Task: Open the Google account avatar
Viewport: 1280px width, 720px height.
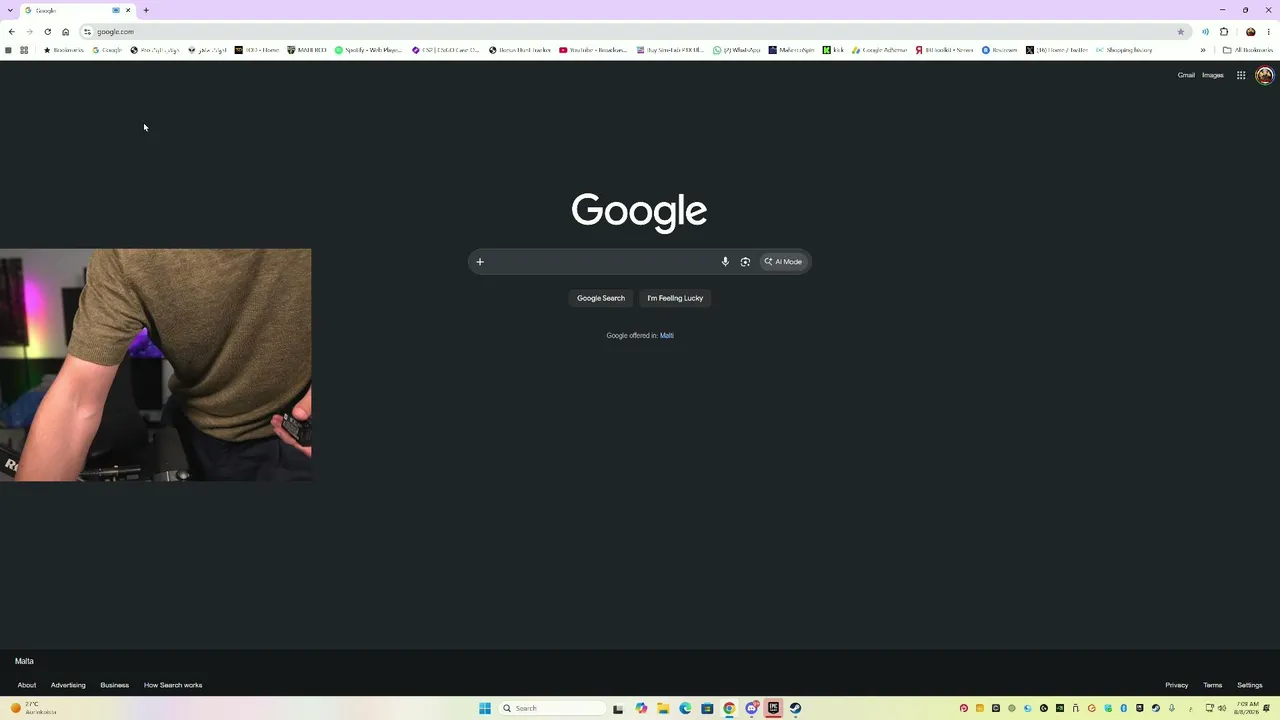Action: point(1264,75)
